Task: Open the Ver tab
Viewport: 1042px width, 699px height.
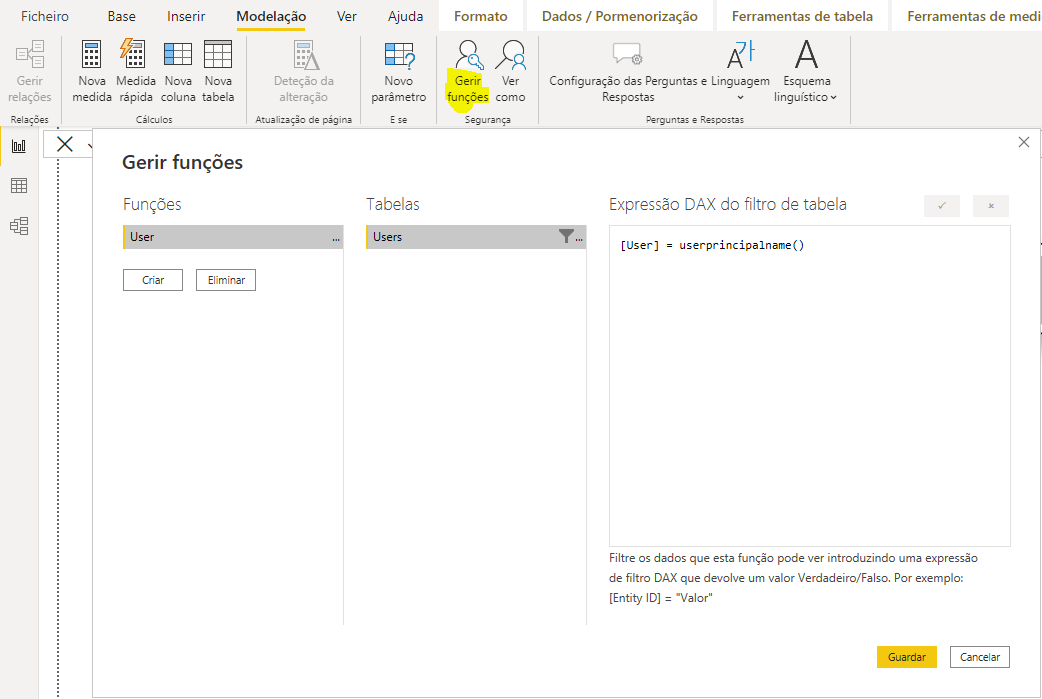Action: coord(347,16)
